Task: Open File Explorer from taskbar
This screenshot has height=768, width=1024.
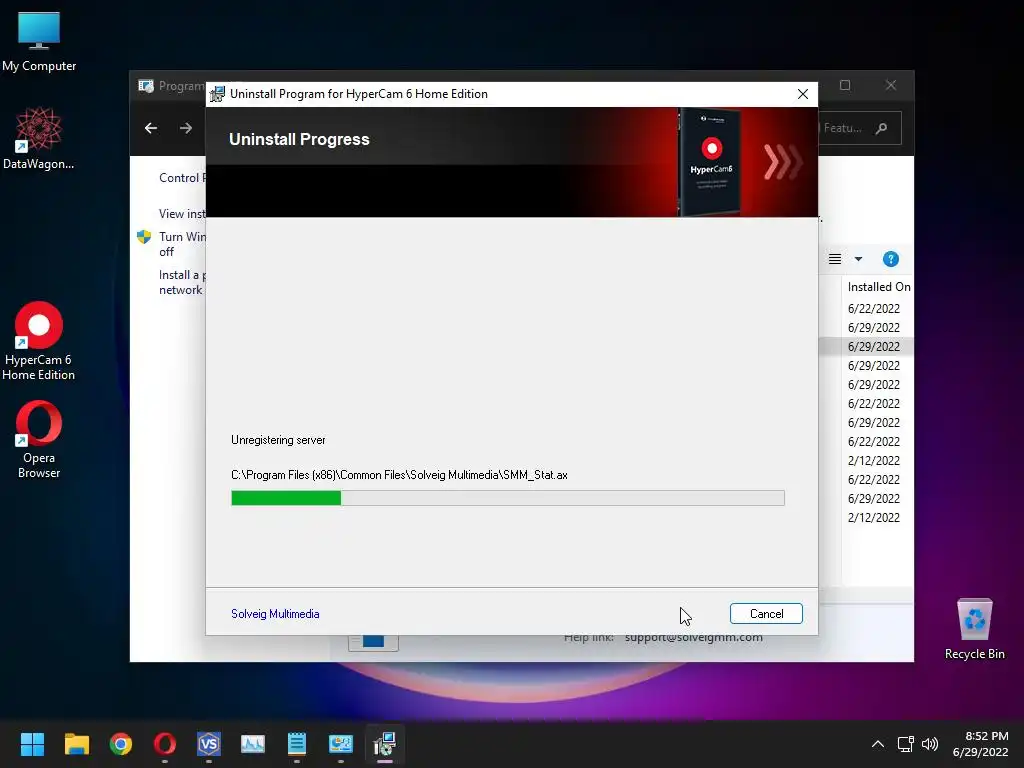Action: [x=76, y=744]
